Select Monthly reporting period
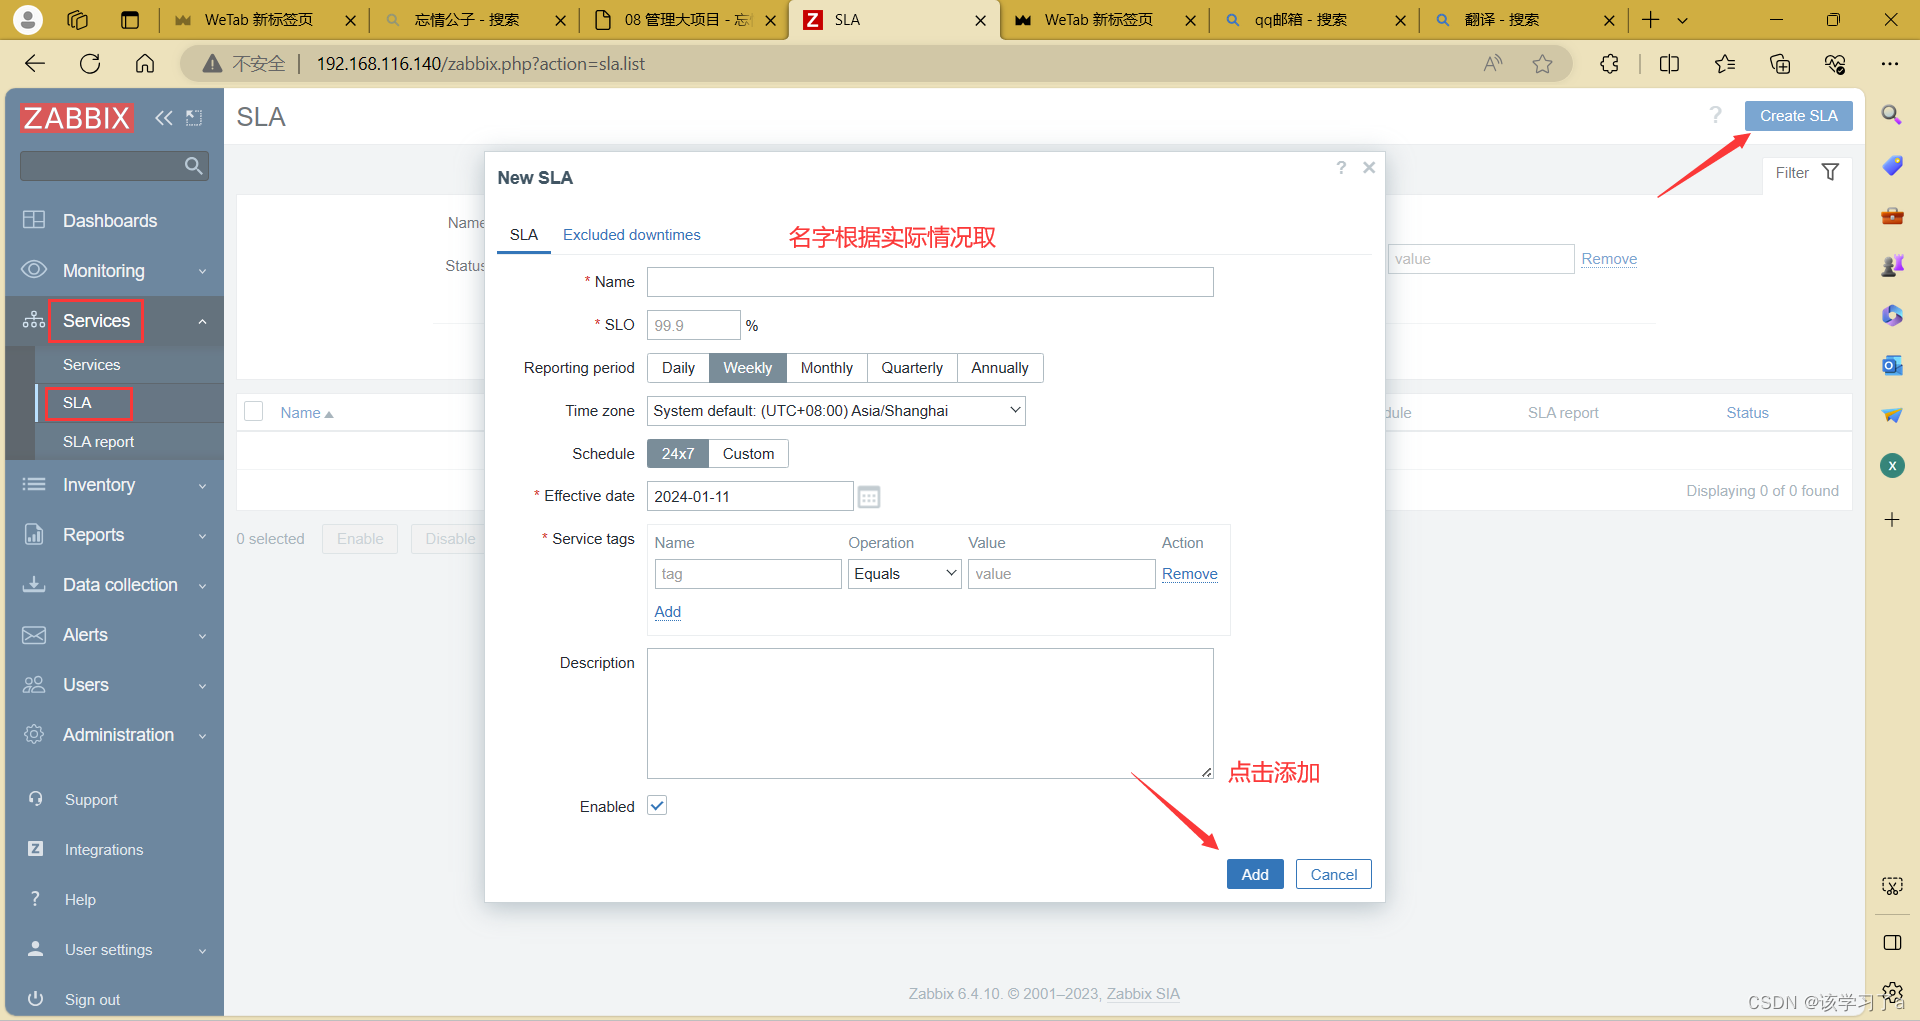This screenshot has width=1920, height=1021. [x=827, y=368]
